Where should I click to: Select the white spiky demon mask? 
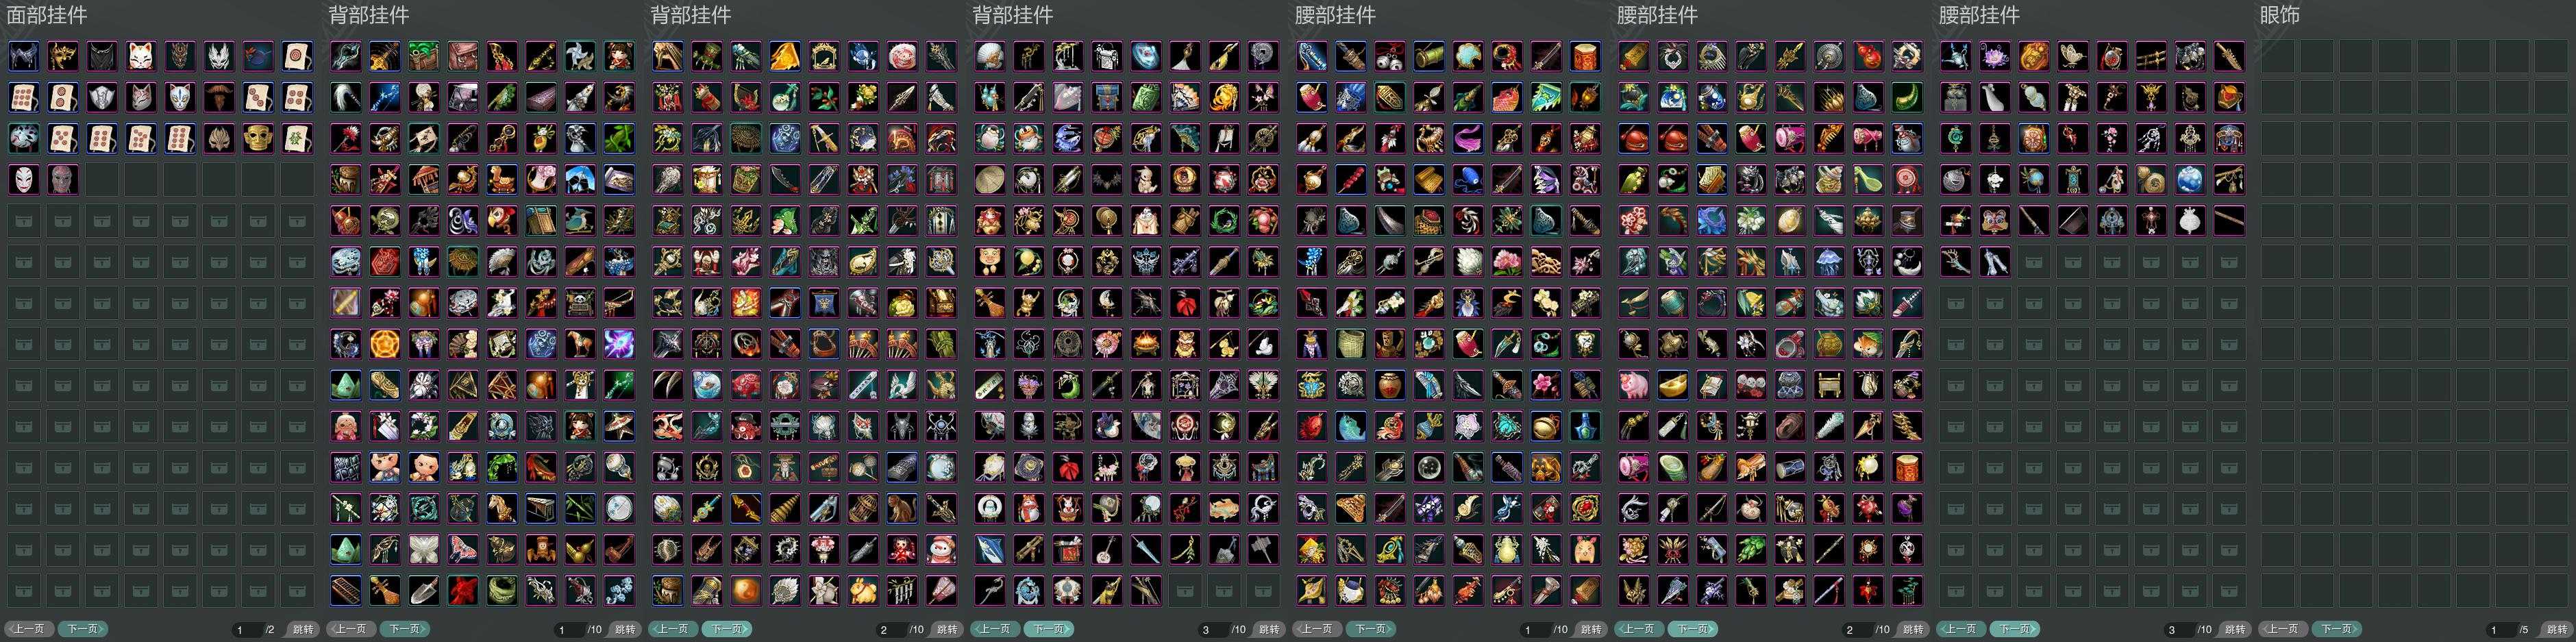(219, 55)
